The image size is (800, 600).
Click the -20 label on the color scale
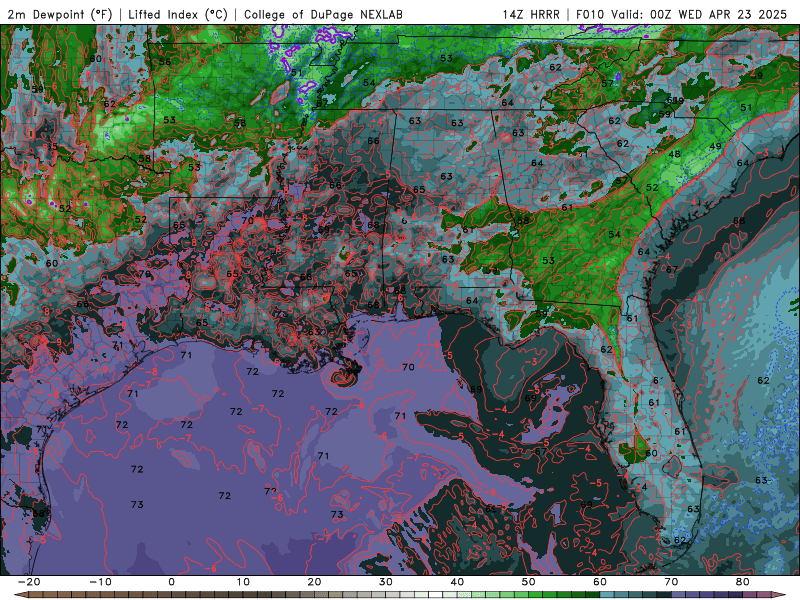29,582
